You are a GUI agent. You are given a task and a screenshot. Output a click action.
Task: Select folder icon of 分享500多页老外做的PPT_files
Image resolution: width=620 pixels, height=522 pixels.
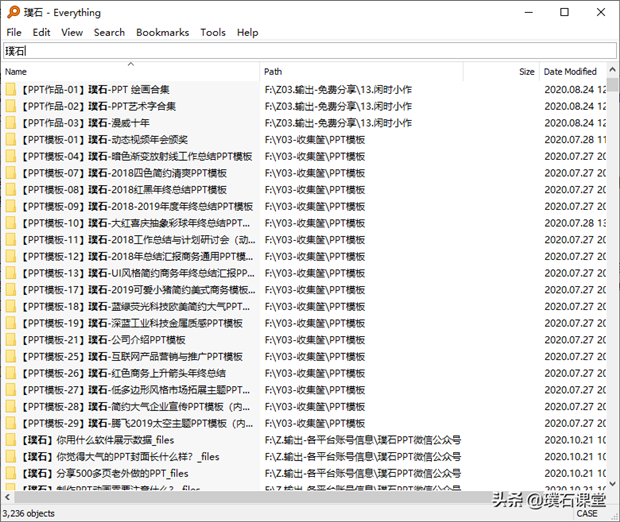pyautogui.click(x=11, y=473)
